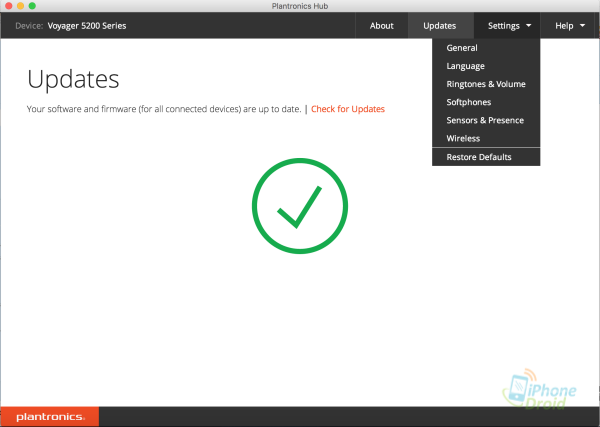Click the up-to-date status message text

[164, 109]
